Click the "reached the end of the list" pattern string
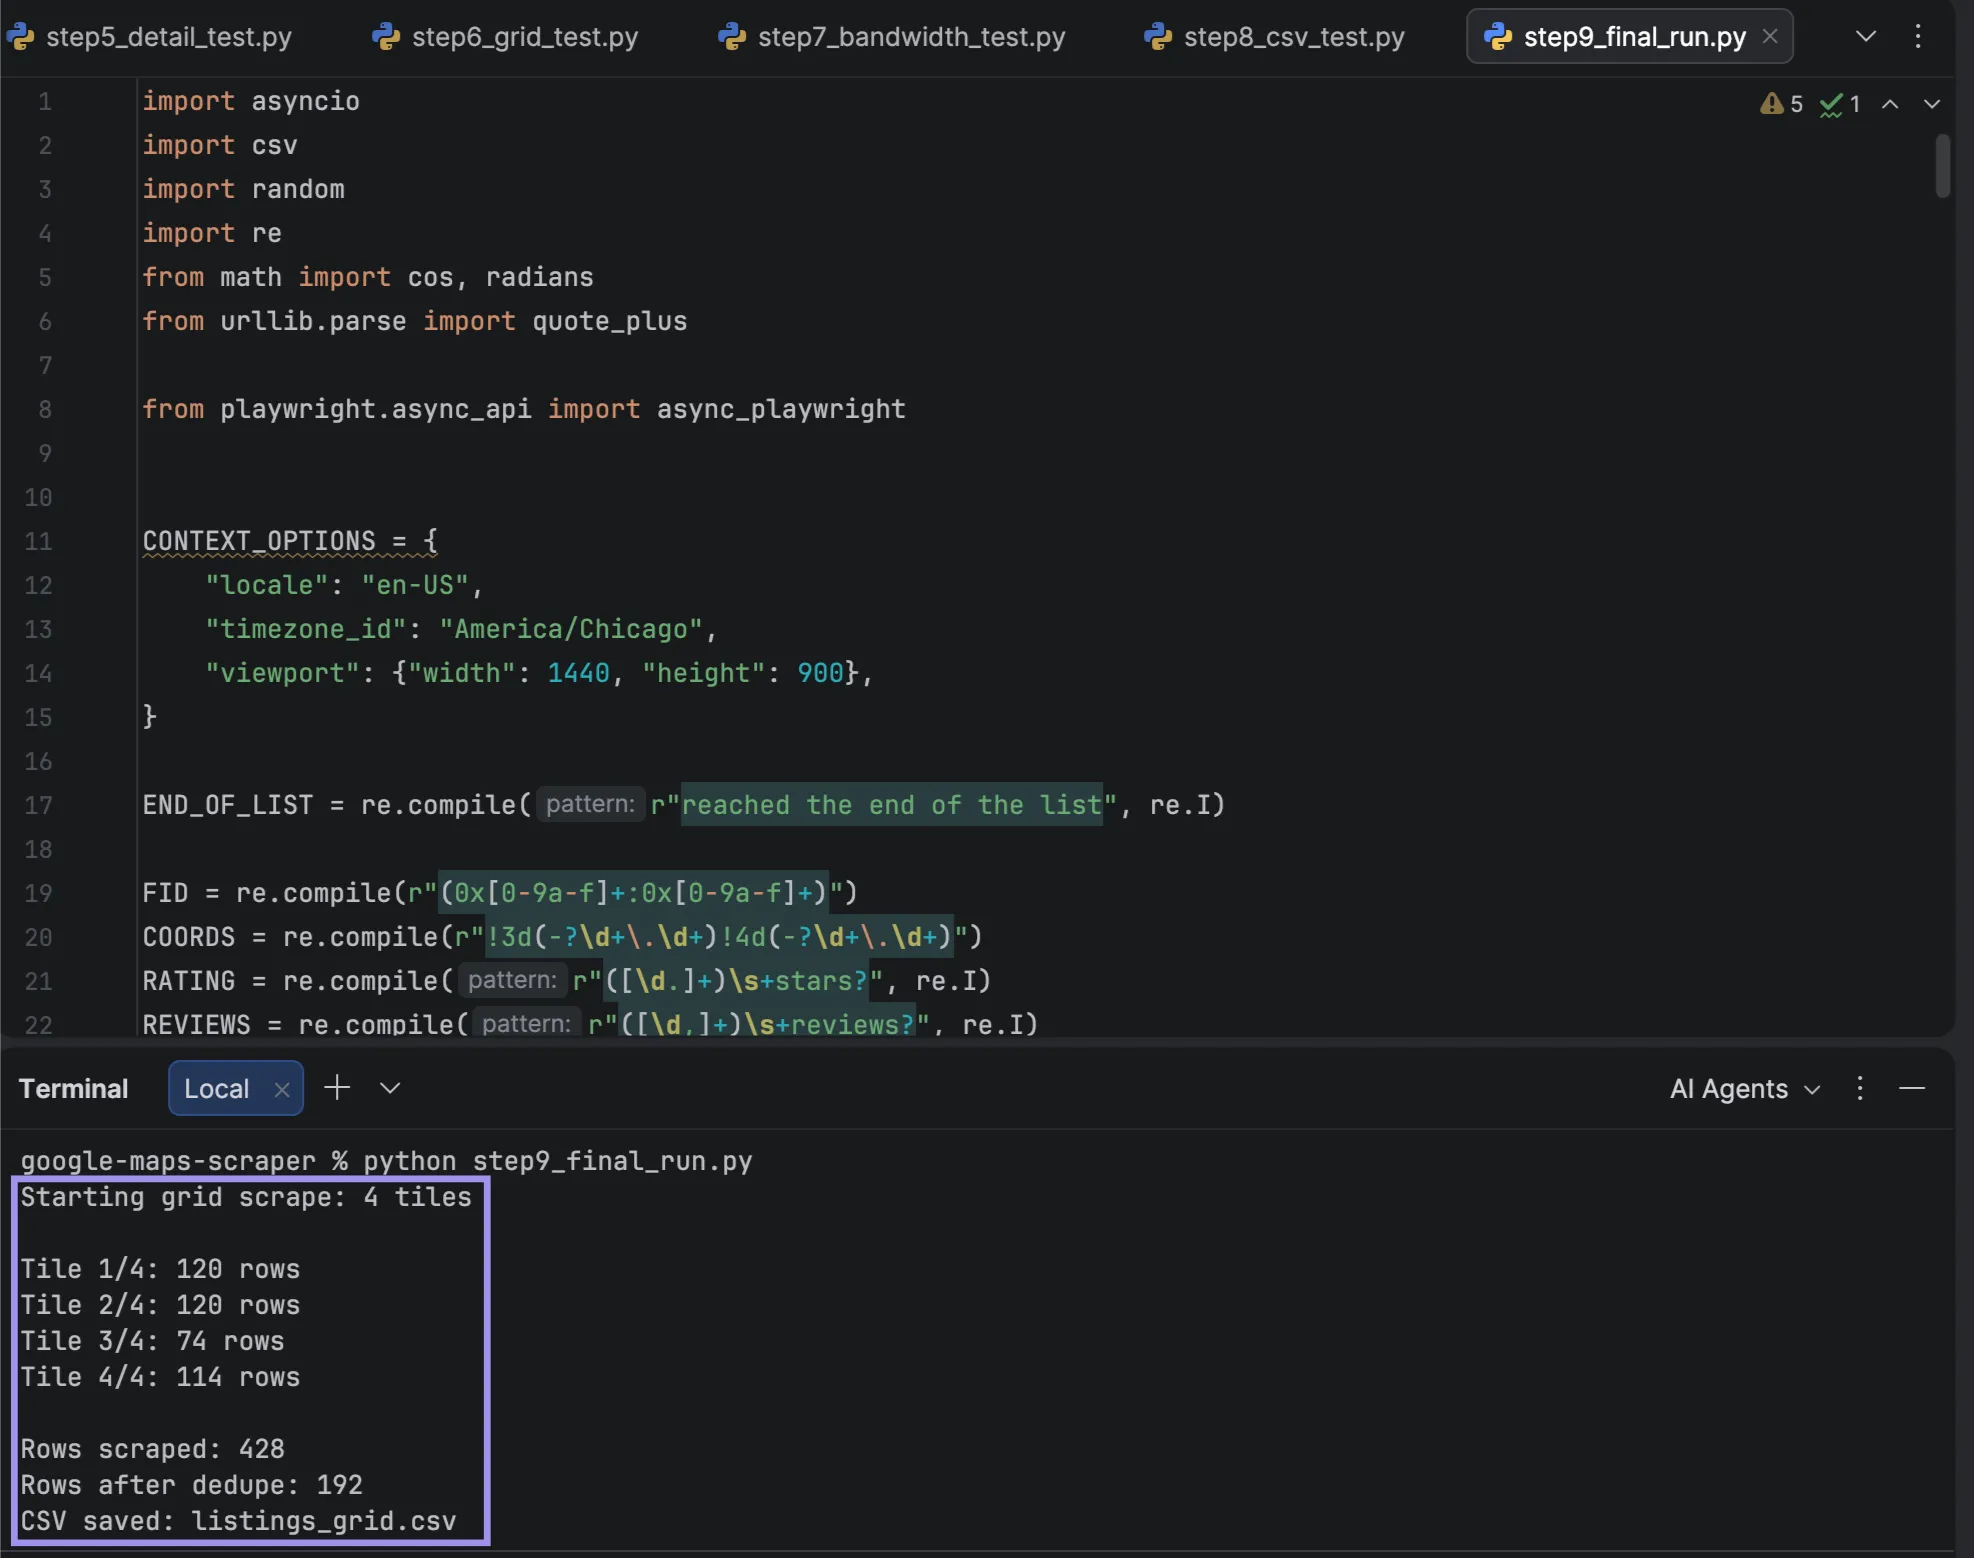This screenshot has height=1558, width=1974. [892, 805]
